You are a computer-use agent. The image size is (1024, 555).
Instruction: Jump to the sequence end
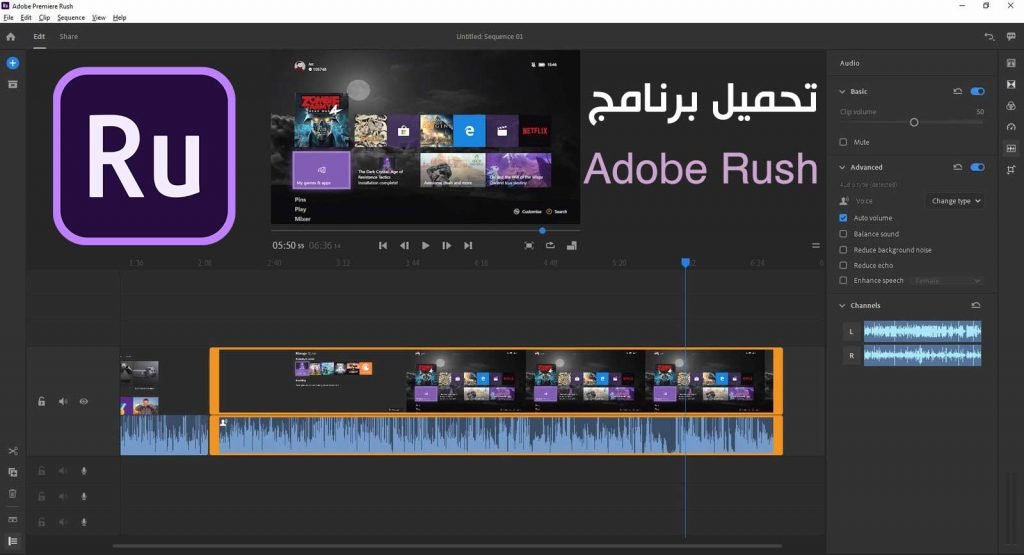point(468,246)
